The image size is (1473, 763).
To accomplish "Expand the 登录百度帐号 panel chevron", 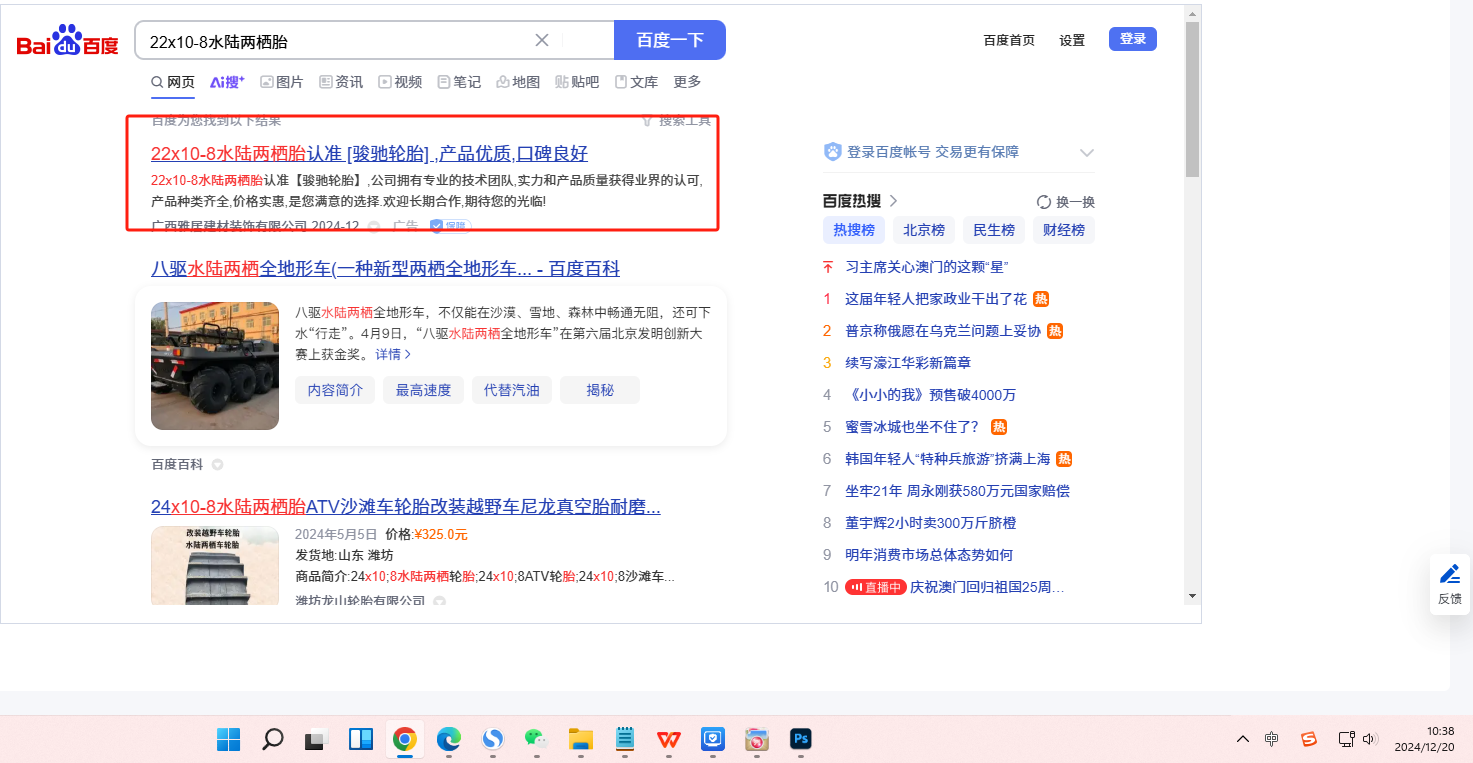I will (x=1087, y=153).
